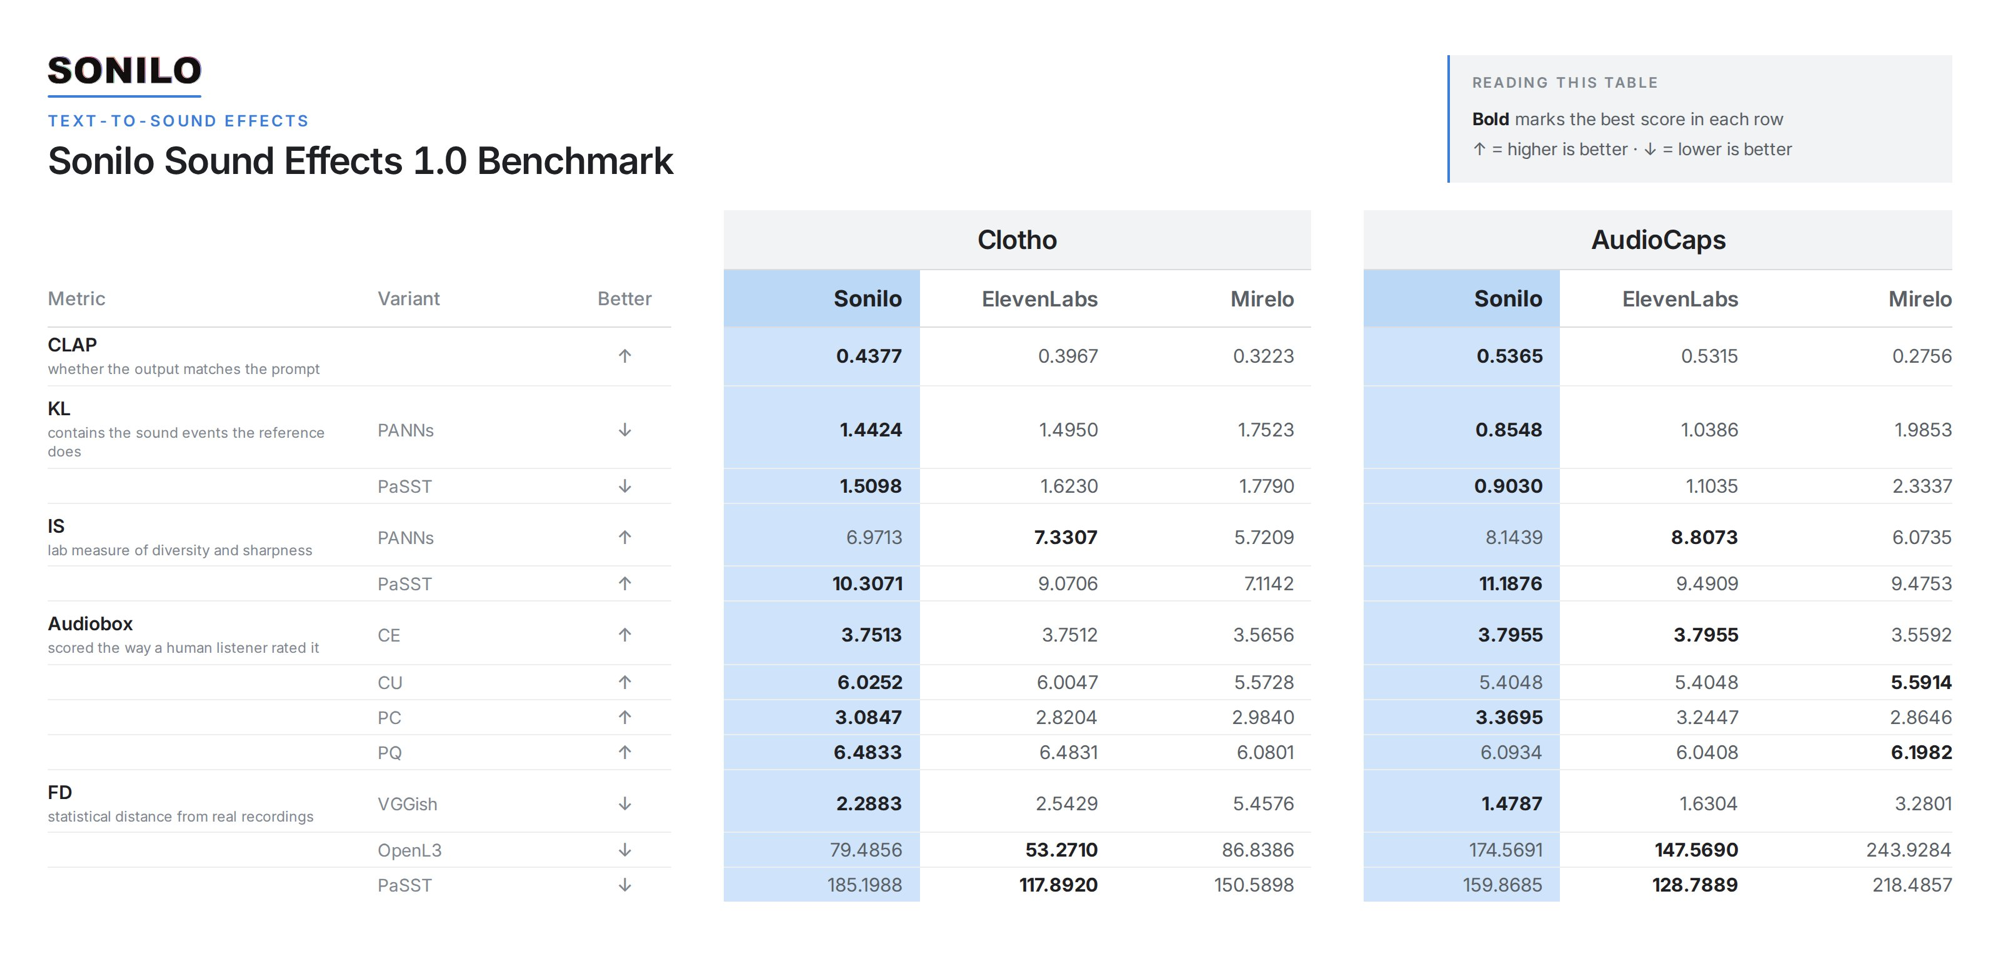Select the CLAP metric name

pos(72,345)
